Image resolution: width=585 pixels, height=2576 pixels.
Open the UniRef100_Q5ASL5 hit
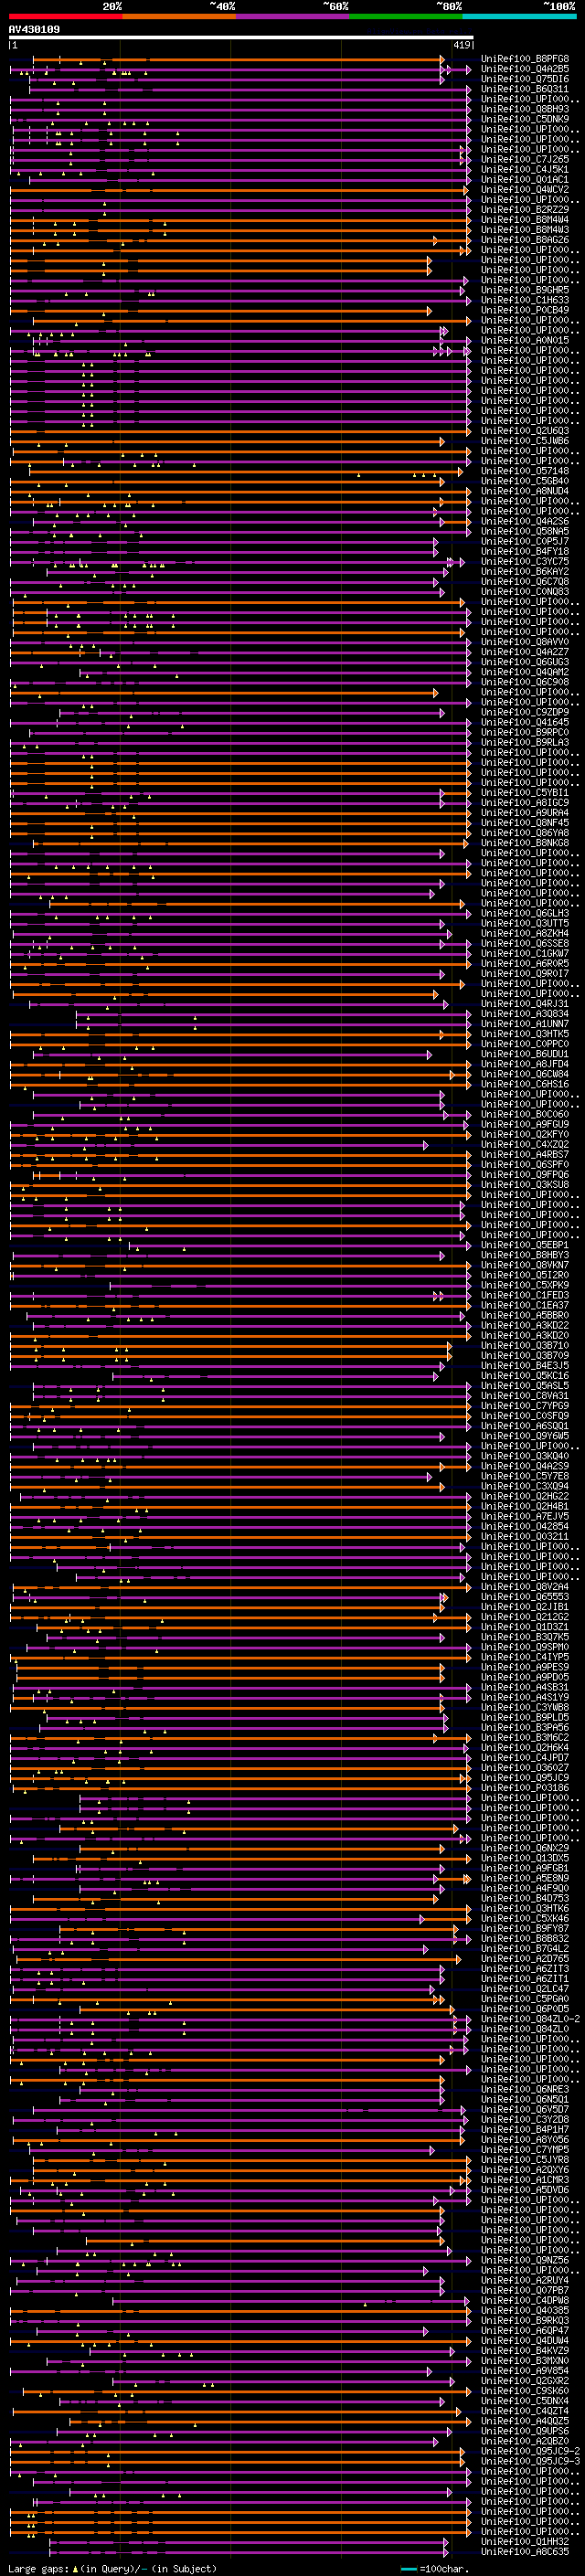pyautogui.click(x=525, y=1386)
